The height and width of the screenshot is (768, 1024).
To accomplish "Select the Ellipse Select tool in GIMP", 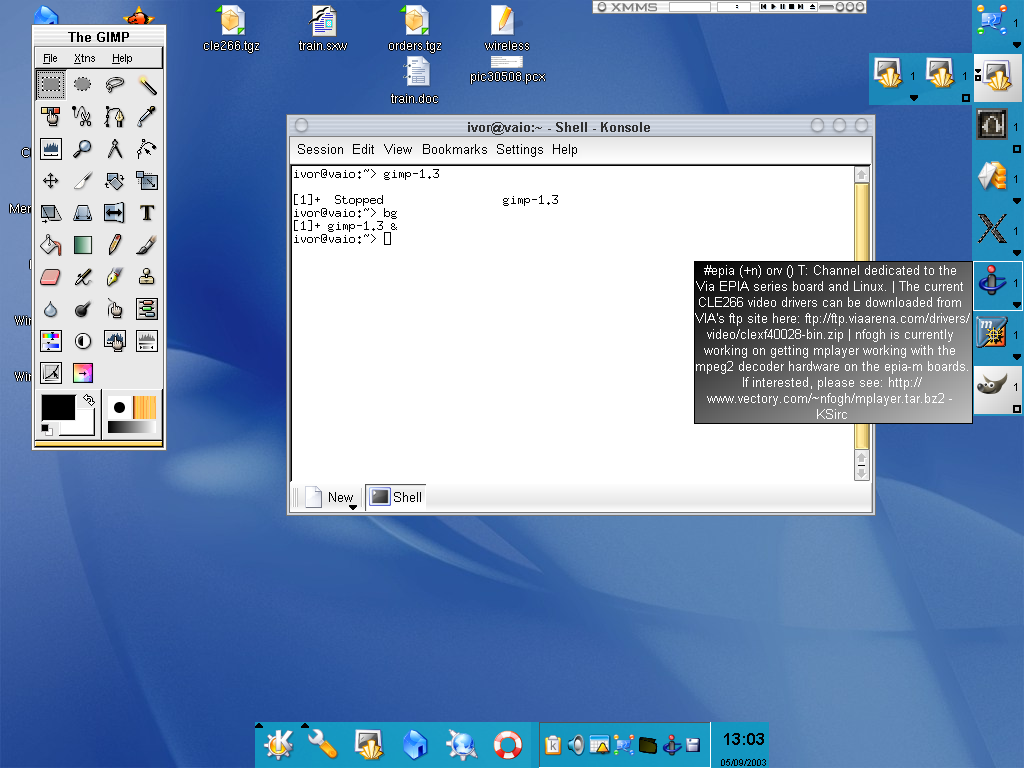I will click(82, 84).
